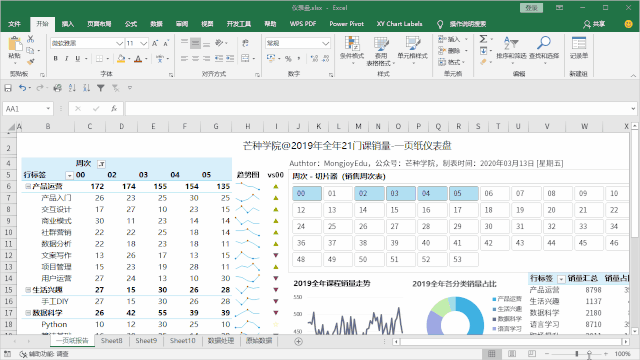The height and width of the screenshot is (360, 640).
Task: Collapse the 生活兴趣 pivot group
Action: point(28,290)
